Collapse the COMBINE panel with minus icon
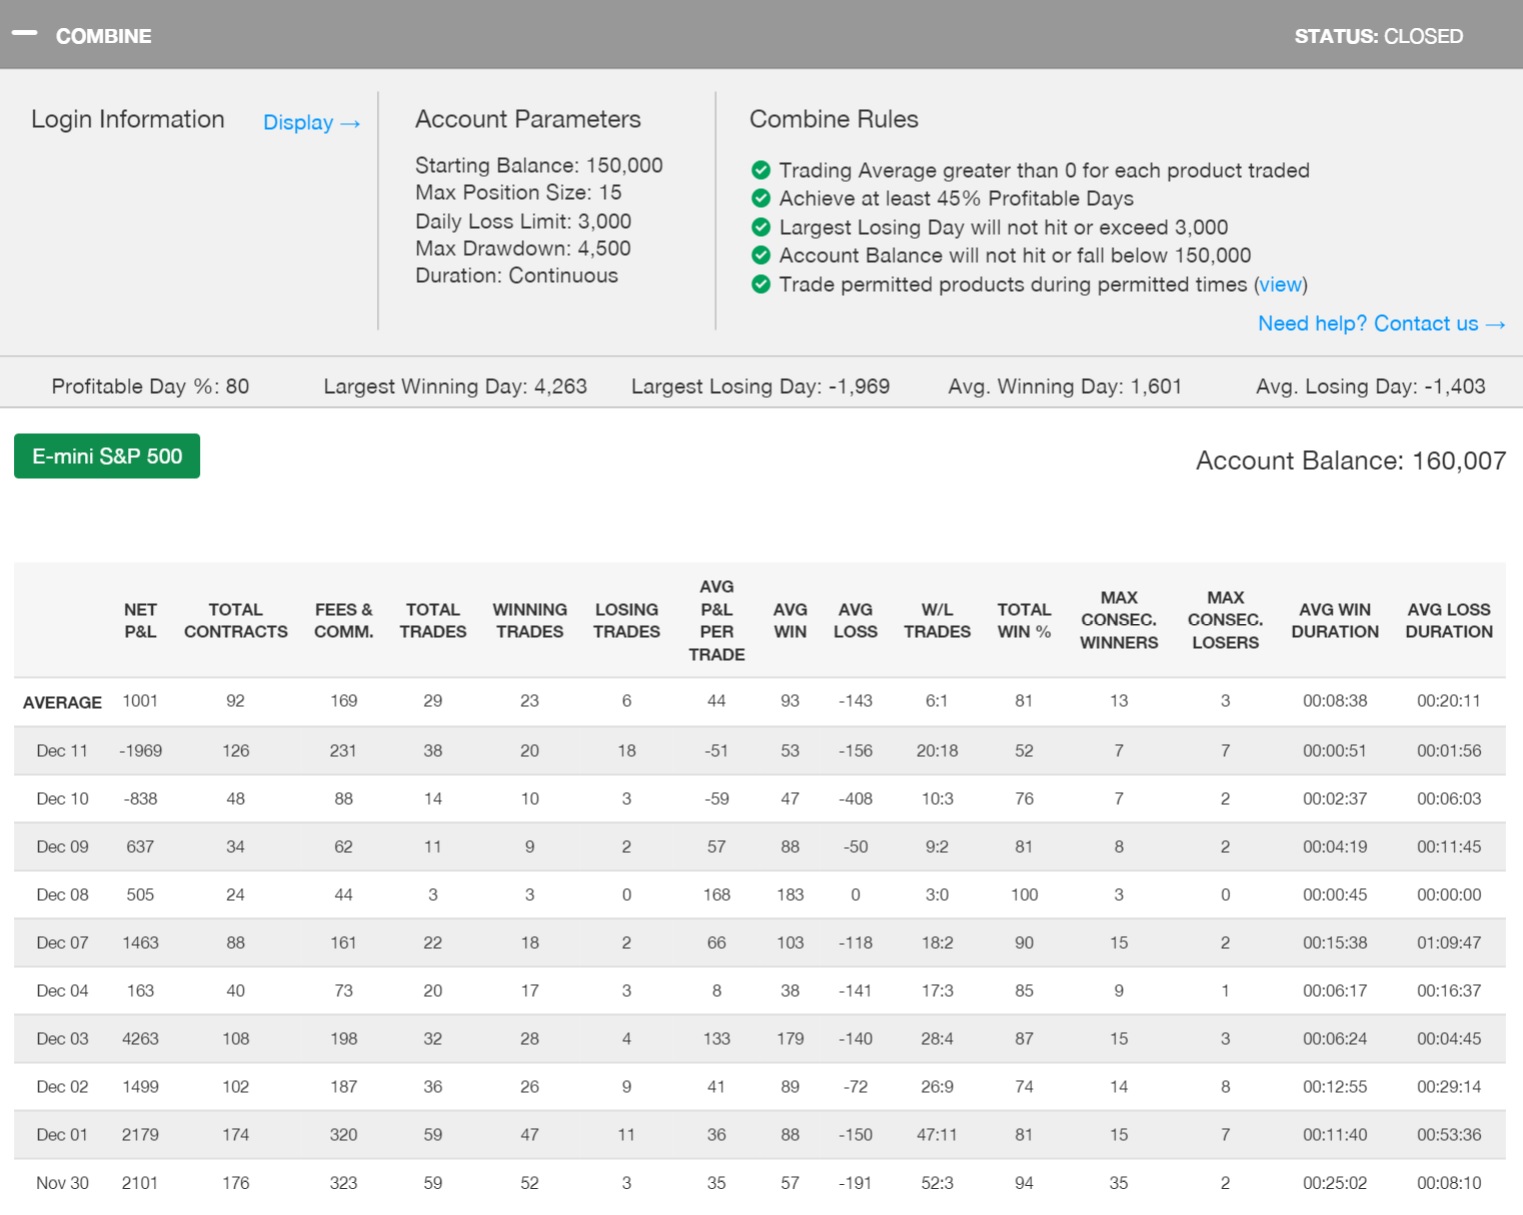This screenshot has width=1523, height=1215. click(24, 34)
